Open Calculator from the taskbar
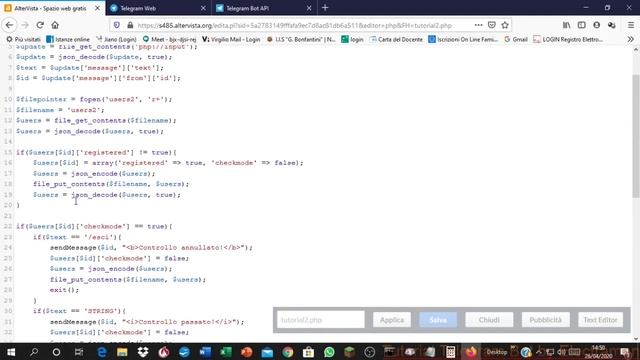Screen dimensions: 640x360 click(x=451, y=352)
